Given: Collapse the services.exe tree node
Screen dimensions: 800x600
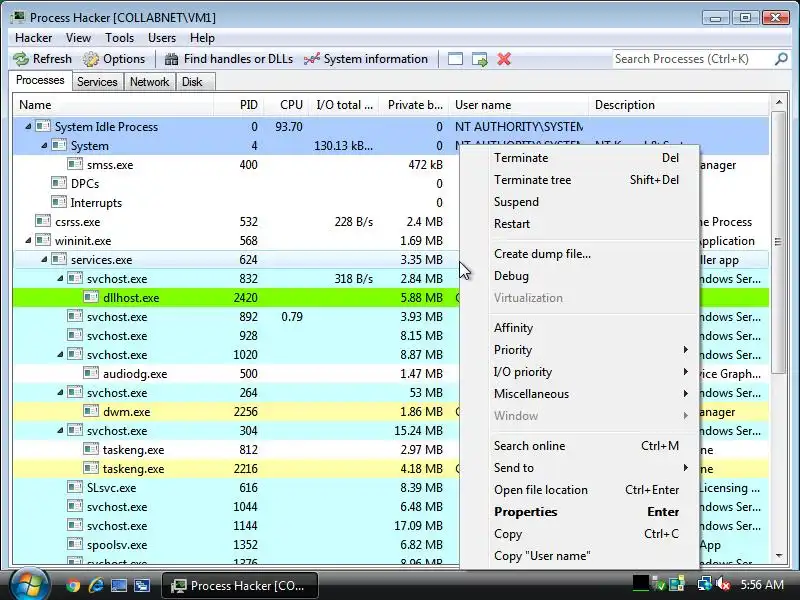Looking at the screenshot, I should [44, 259].
